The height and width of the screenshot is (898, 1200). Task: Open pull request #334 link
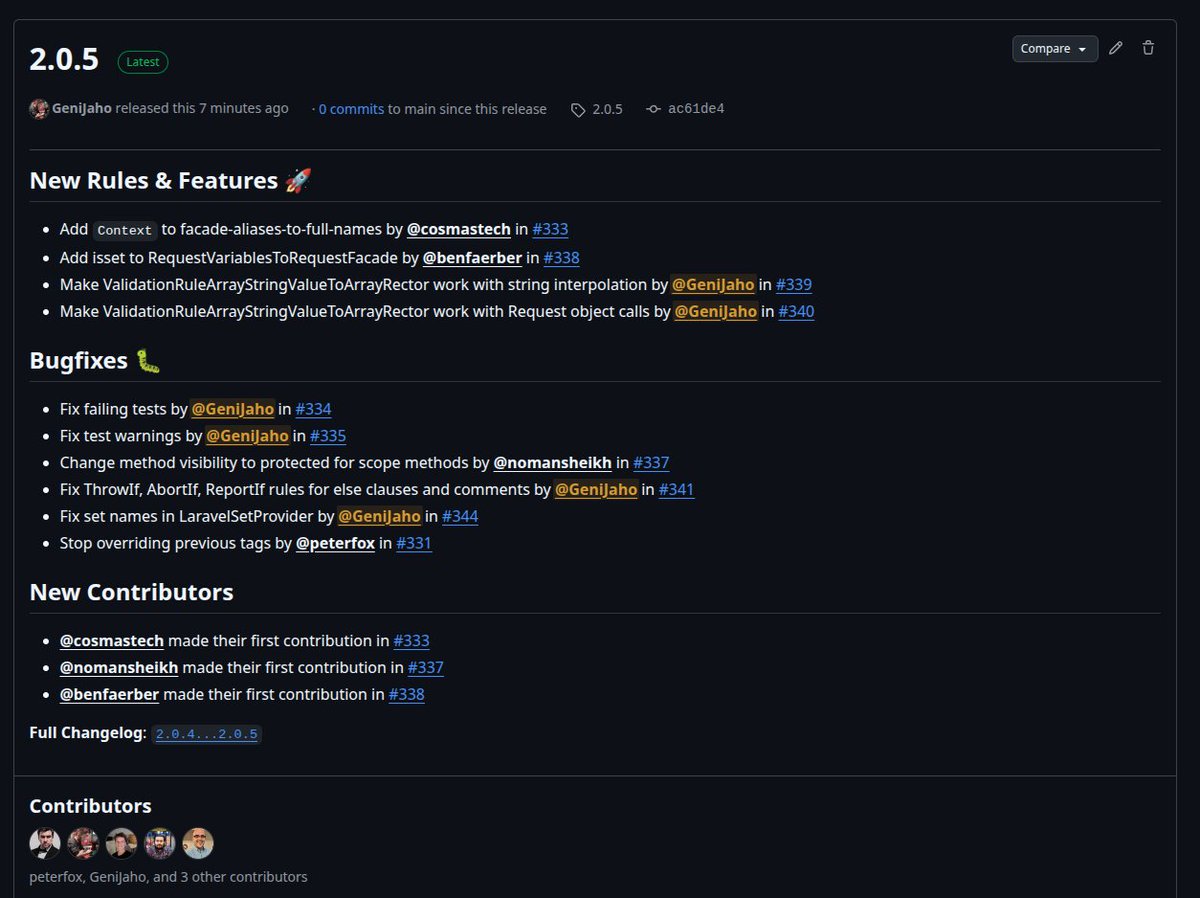(x=313, y=408)
